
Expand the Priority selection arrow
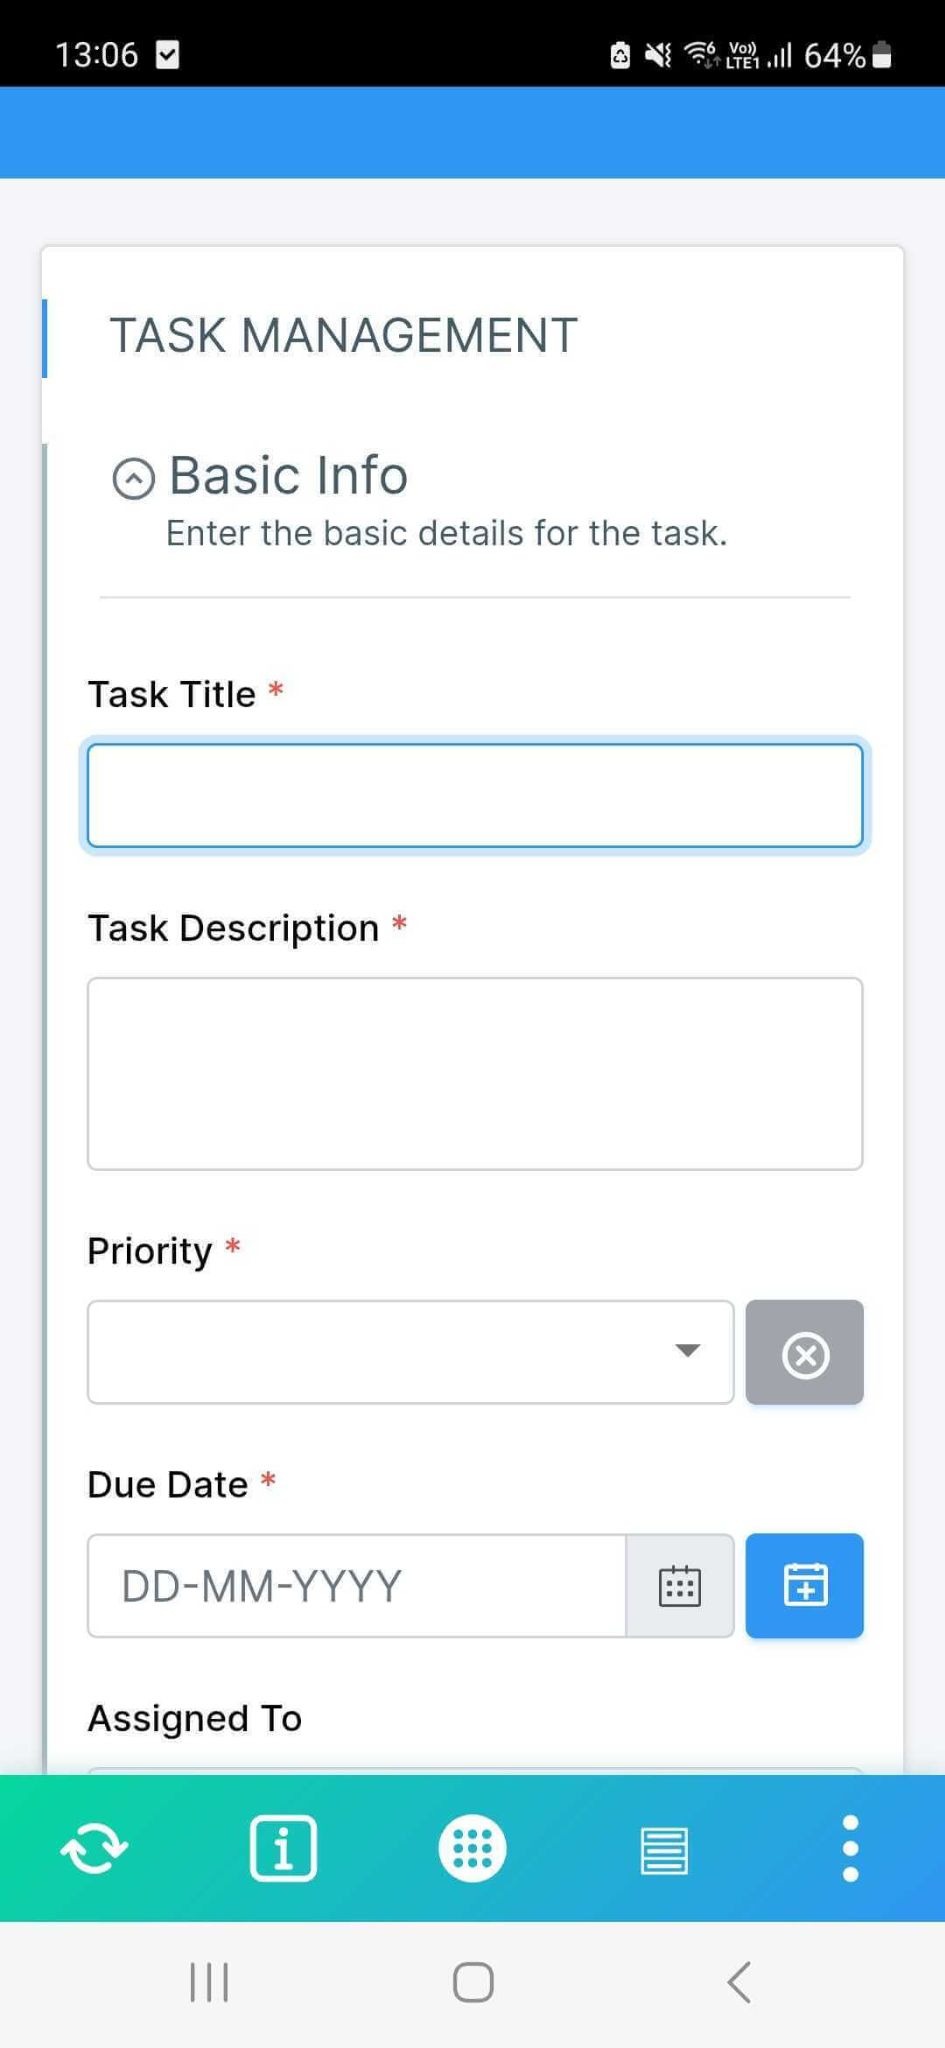[688, 1350]
